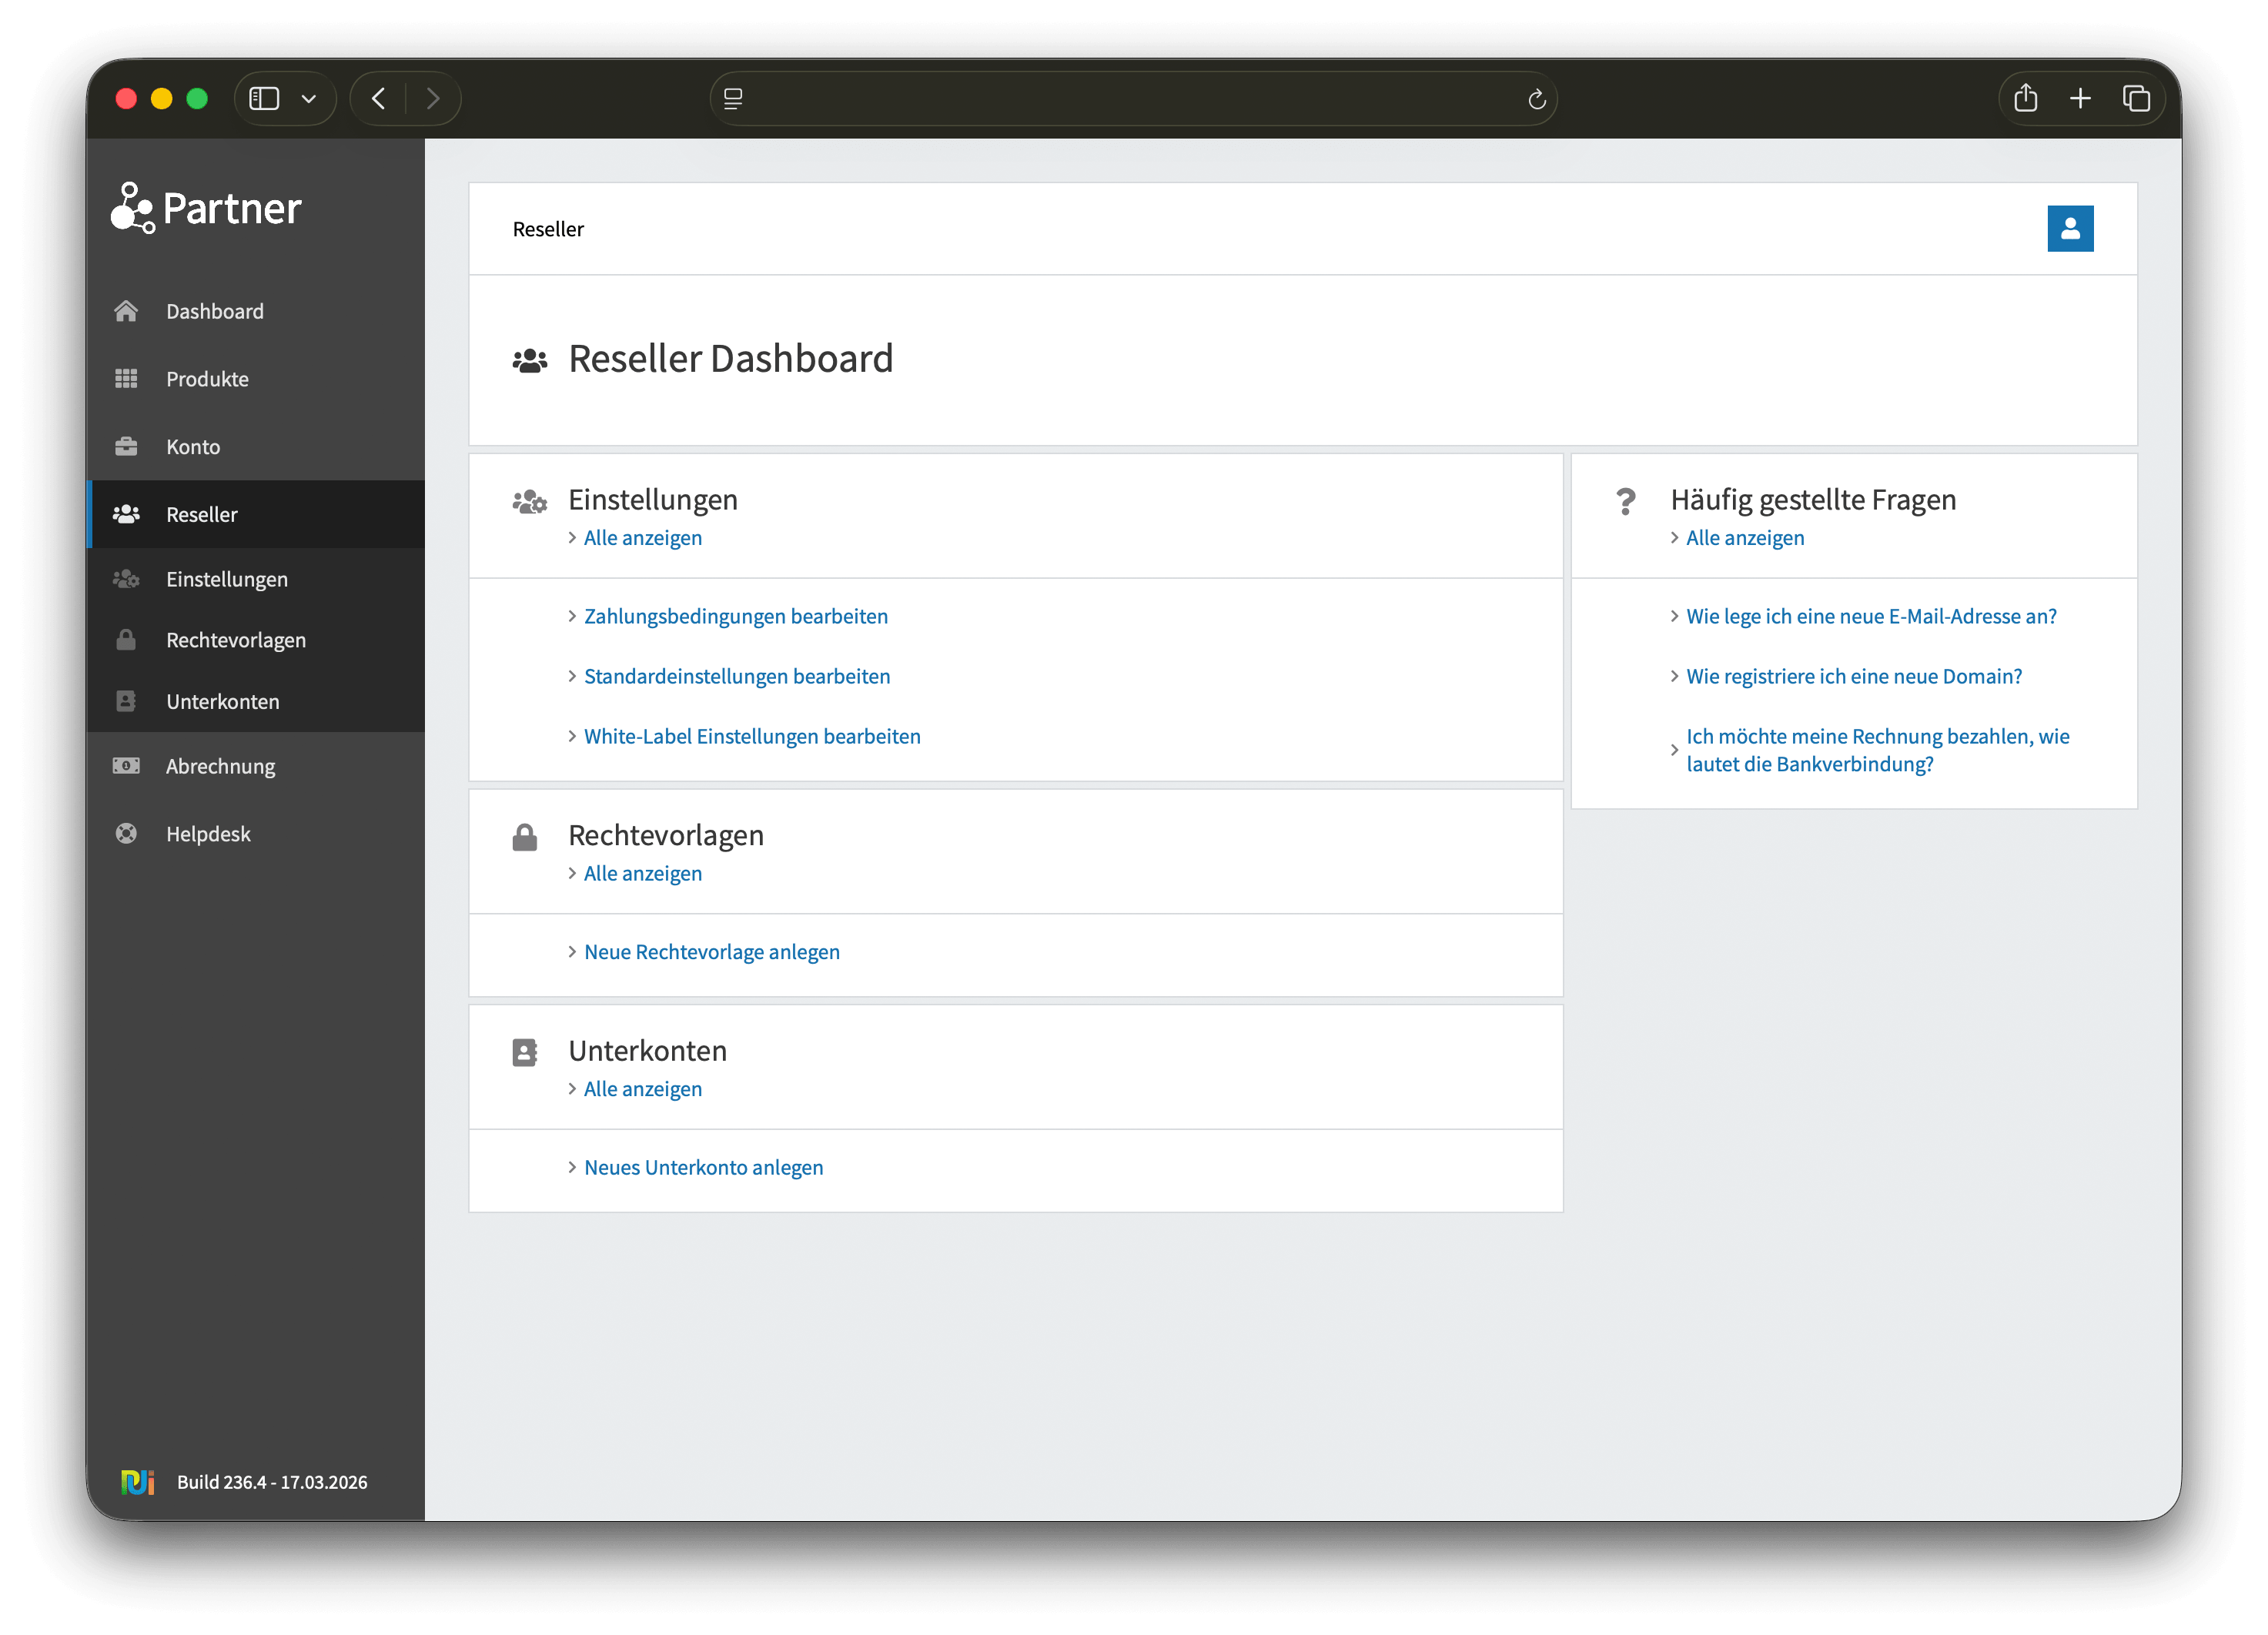Click the Rechtevorlagen lock icon in sidebar
The height and width of the screenshot is (1635, 2268).
[x=126, y=640]
